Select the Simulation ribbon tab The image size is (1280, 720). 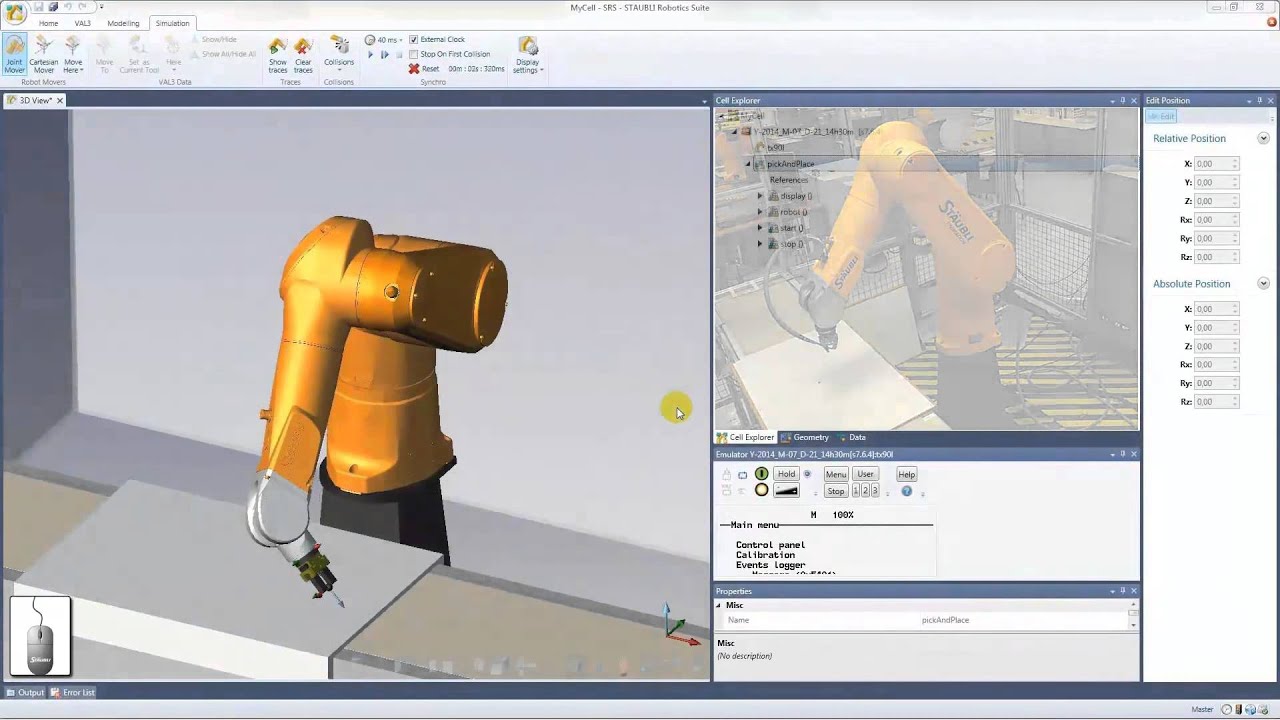click(172, 23)
